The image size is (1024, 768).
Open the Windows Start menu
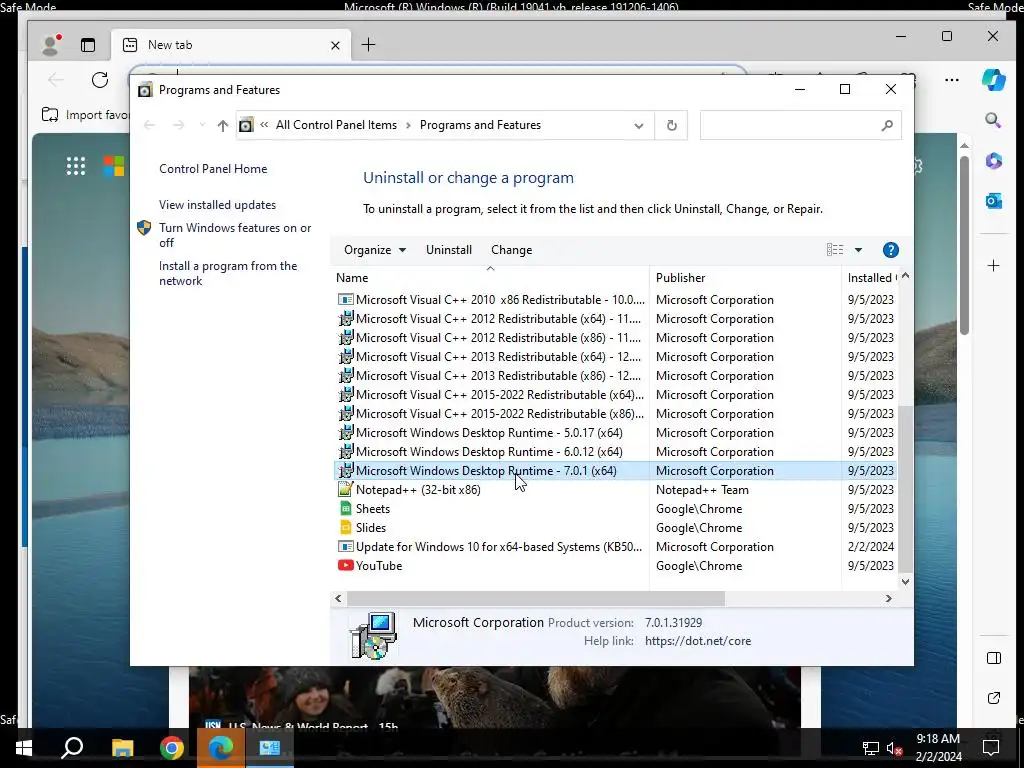pos(24,748)
